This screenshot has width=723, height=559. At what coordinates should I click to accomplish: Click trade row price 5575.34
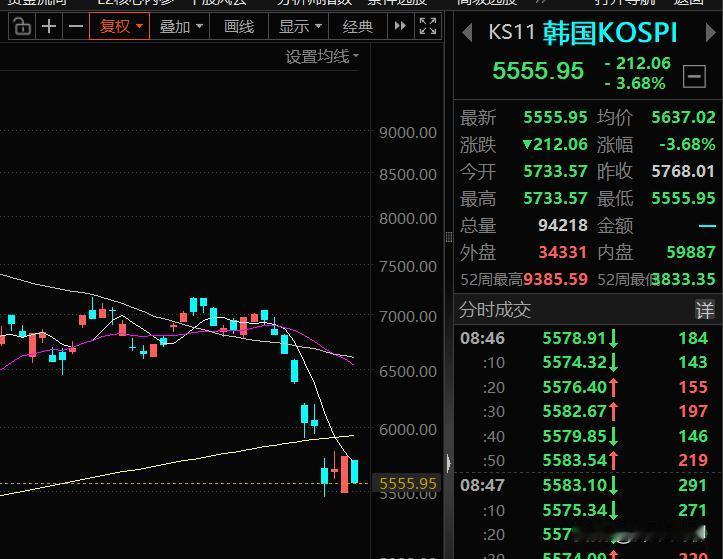[x=574, y=510]
